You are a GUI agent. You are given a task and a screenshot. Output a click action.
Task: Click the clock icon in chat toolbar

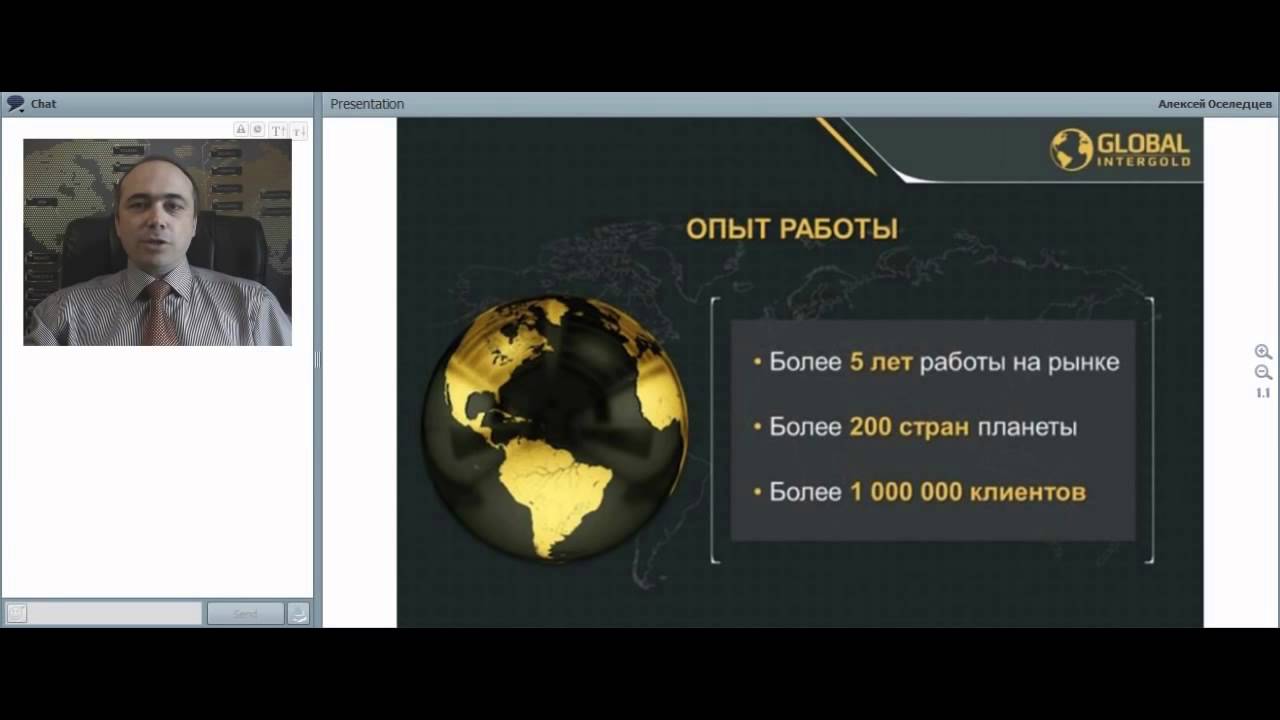257,130
